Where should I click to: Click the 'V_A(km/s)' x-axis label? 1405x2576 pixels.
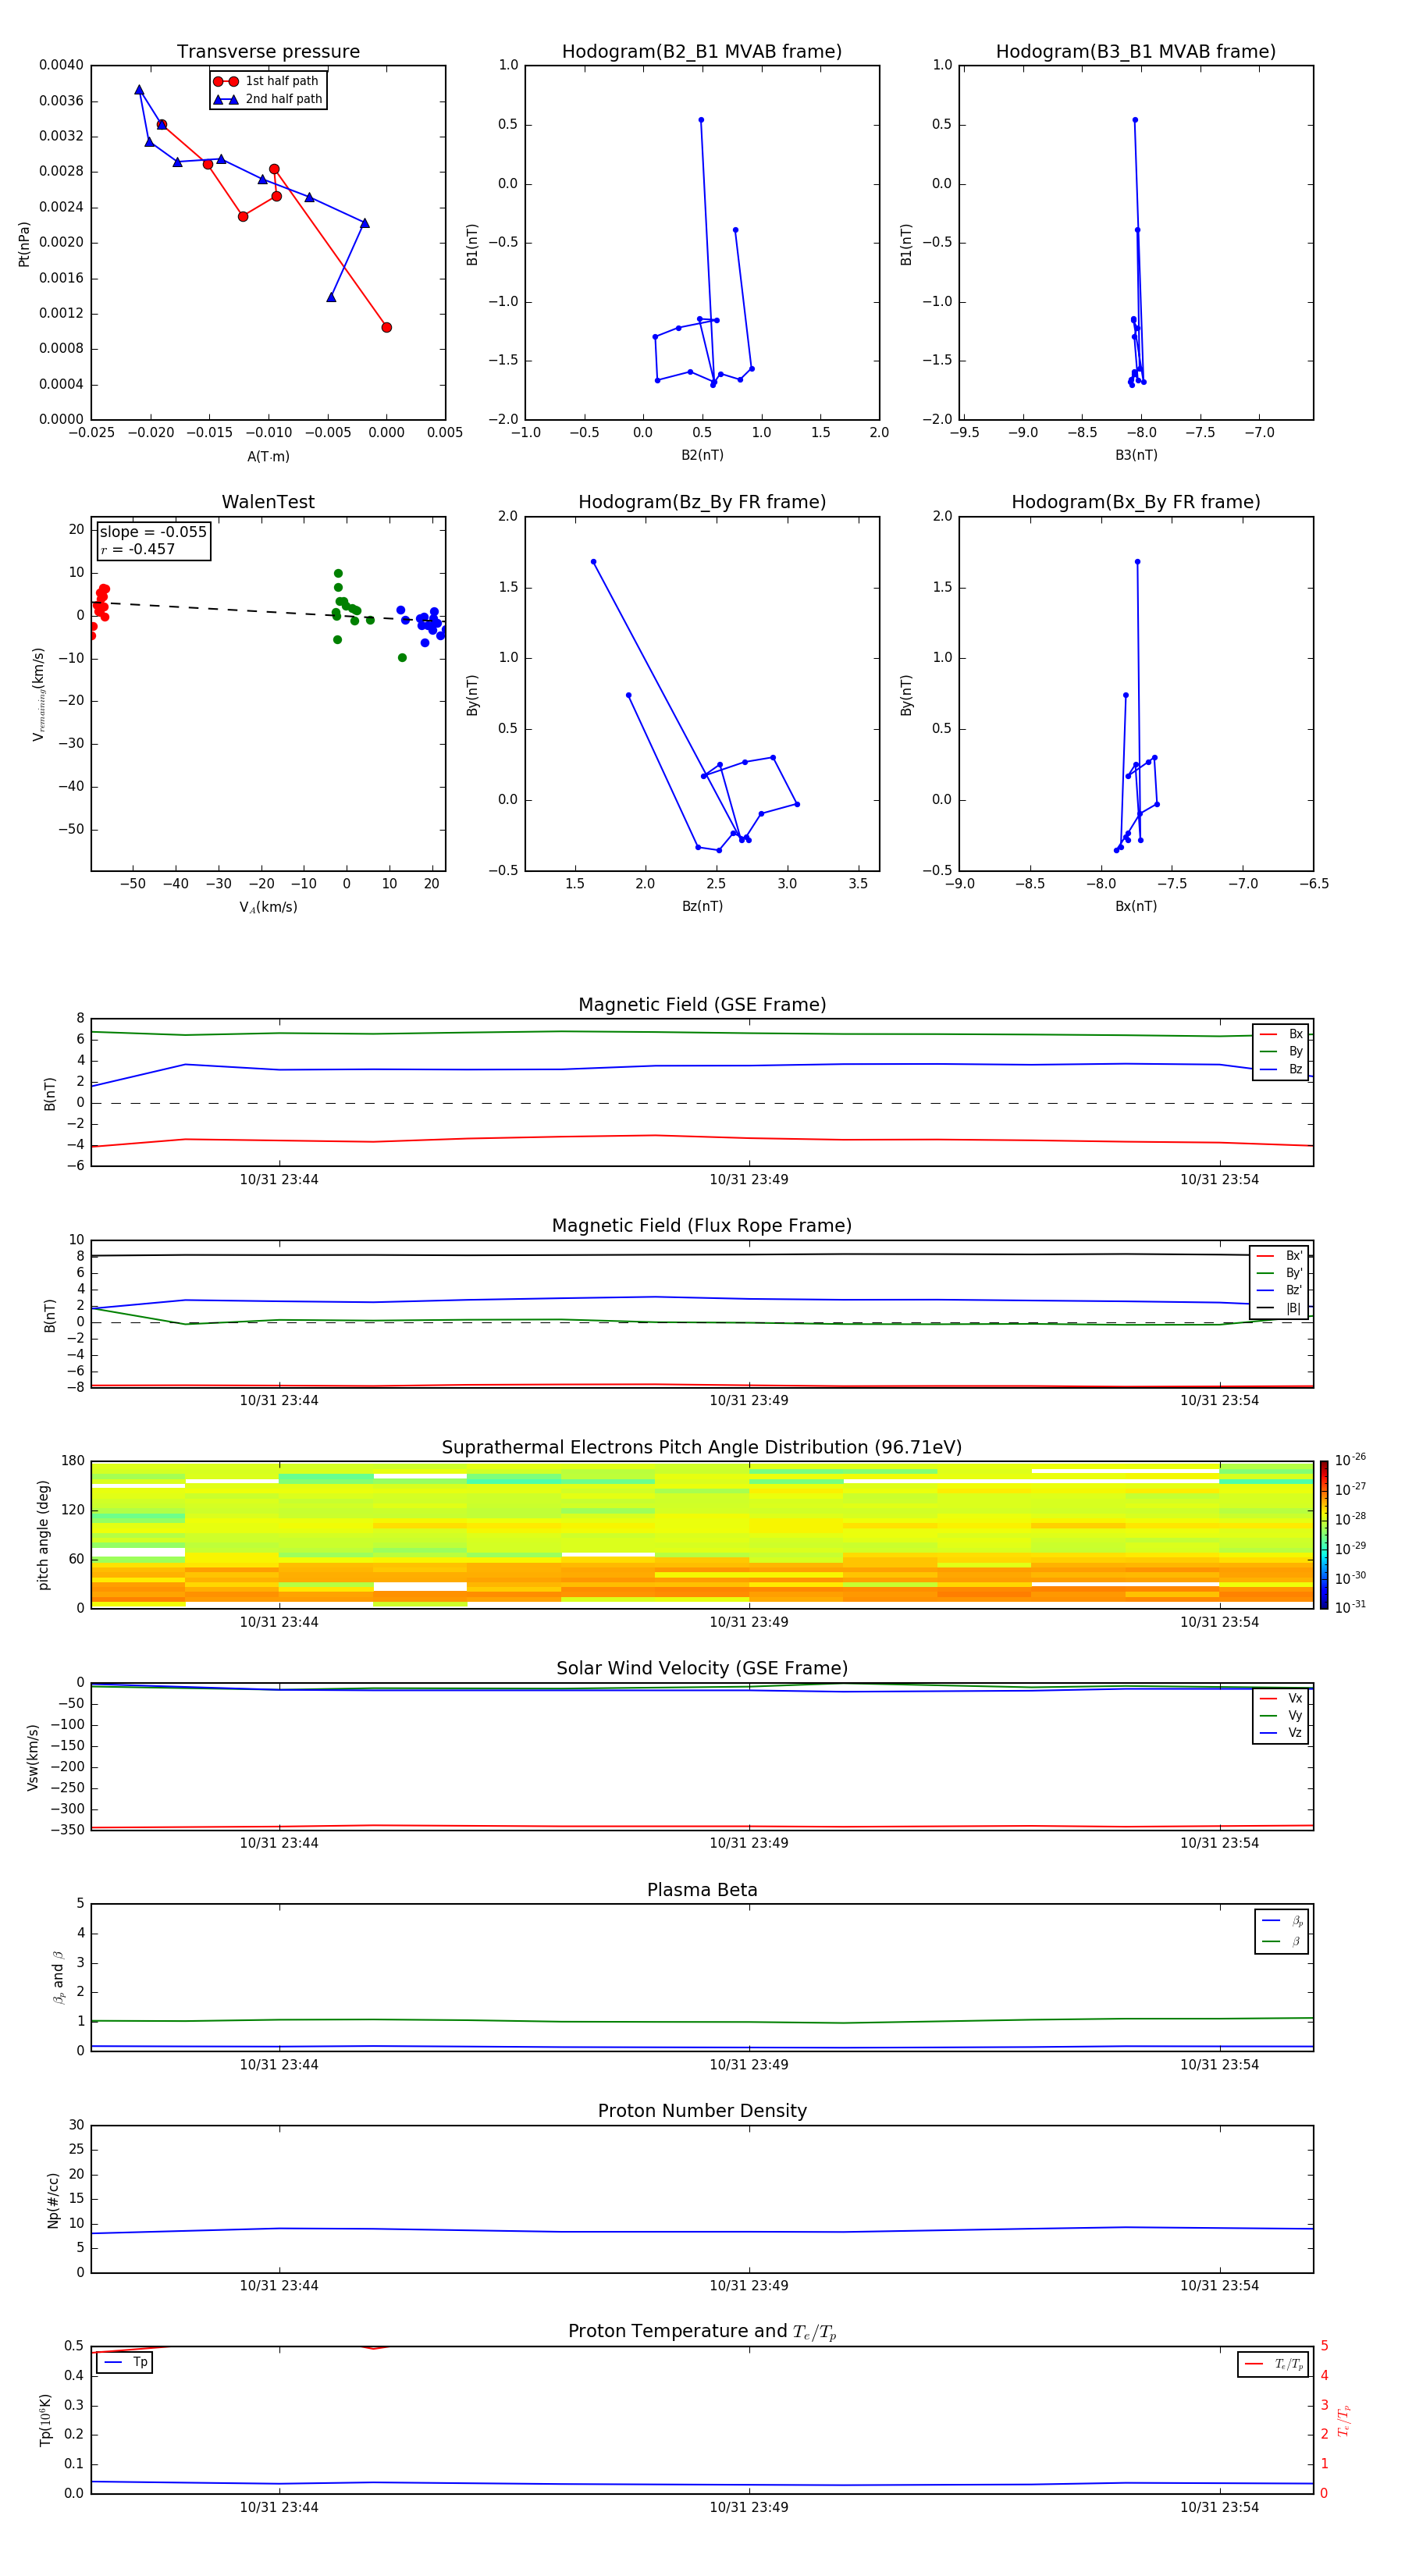[x=268, y=907]
